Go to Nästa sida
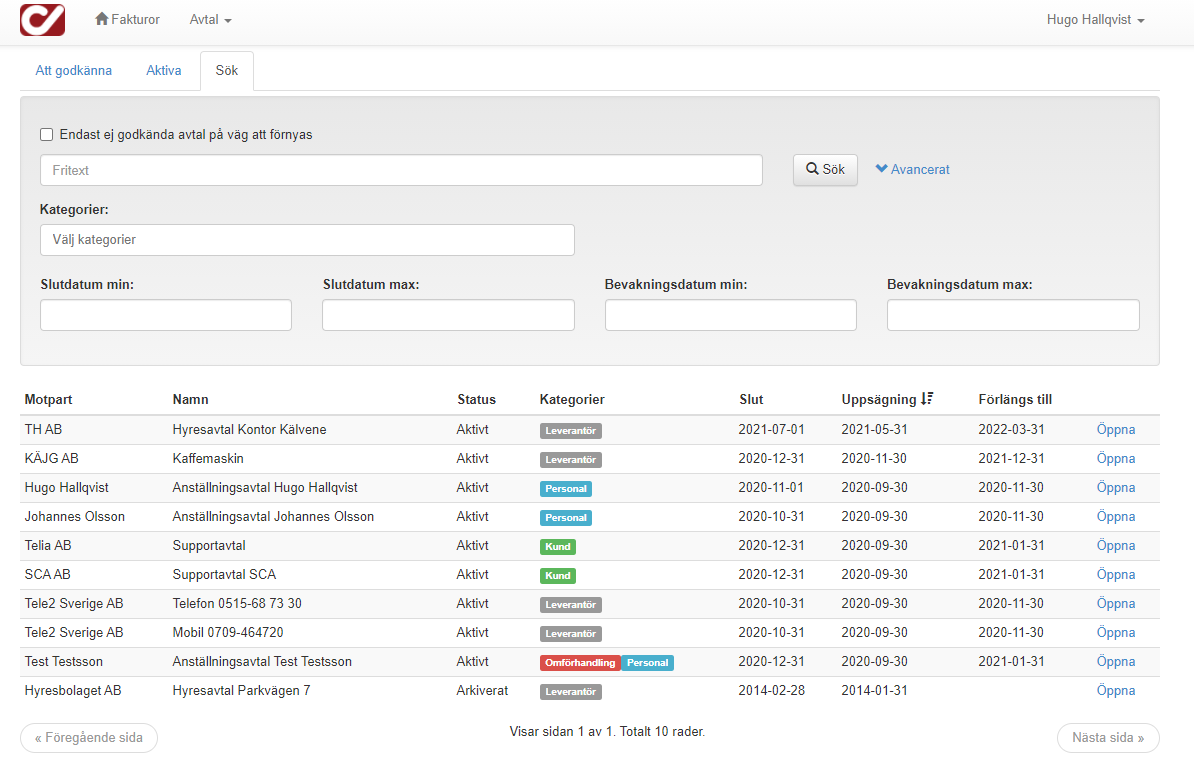The width and height of the screenshot is (1194, 779). click(x=1108, y=737)
